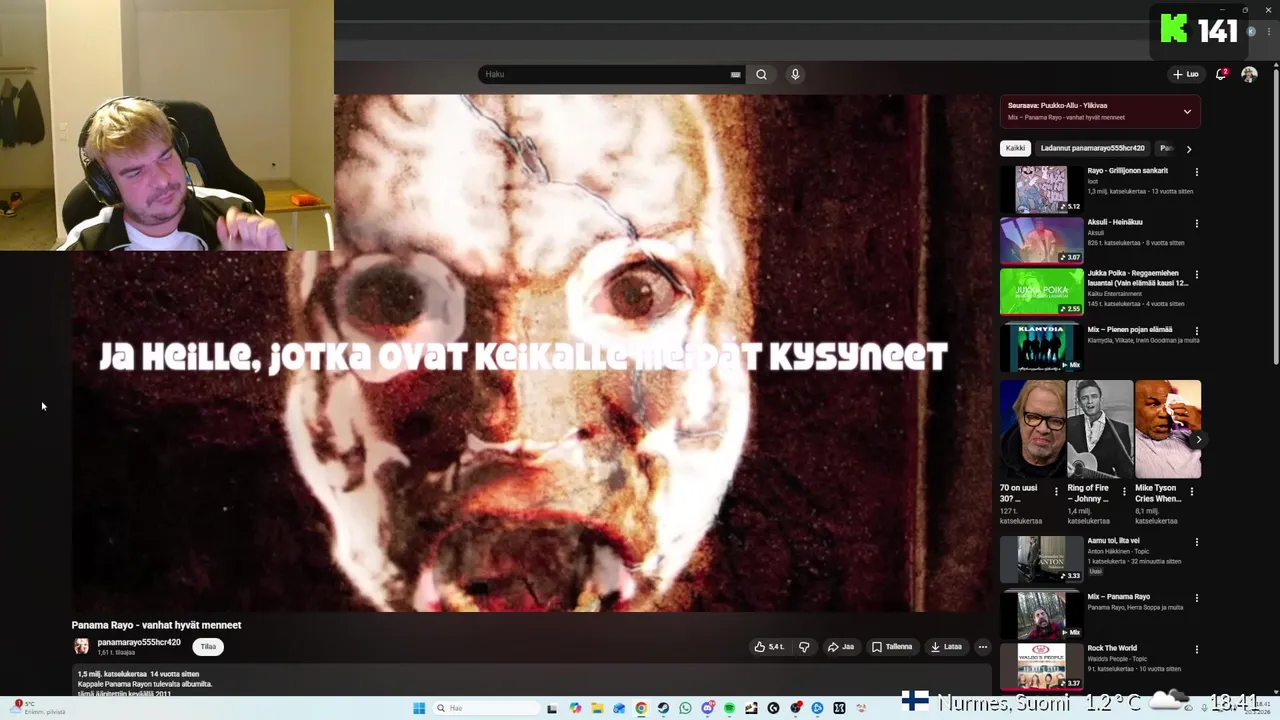Open Rock The World by Waldo's People
This screenshot has height=720, width=1280.
coord(1042,666)
